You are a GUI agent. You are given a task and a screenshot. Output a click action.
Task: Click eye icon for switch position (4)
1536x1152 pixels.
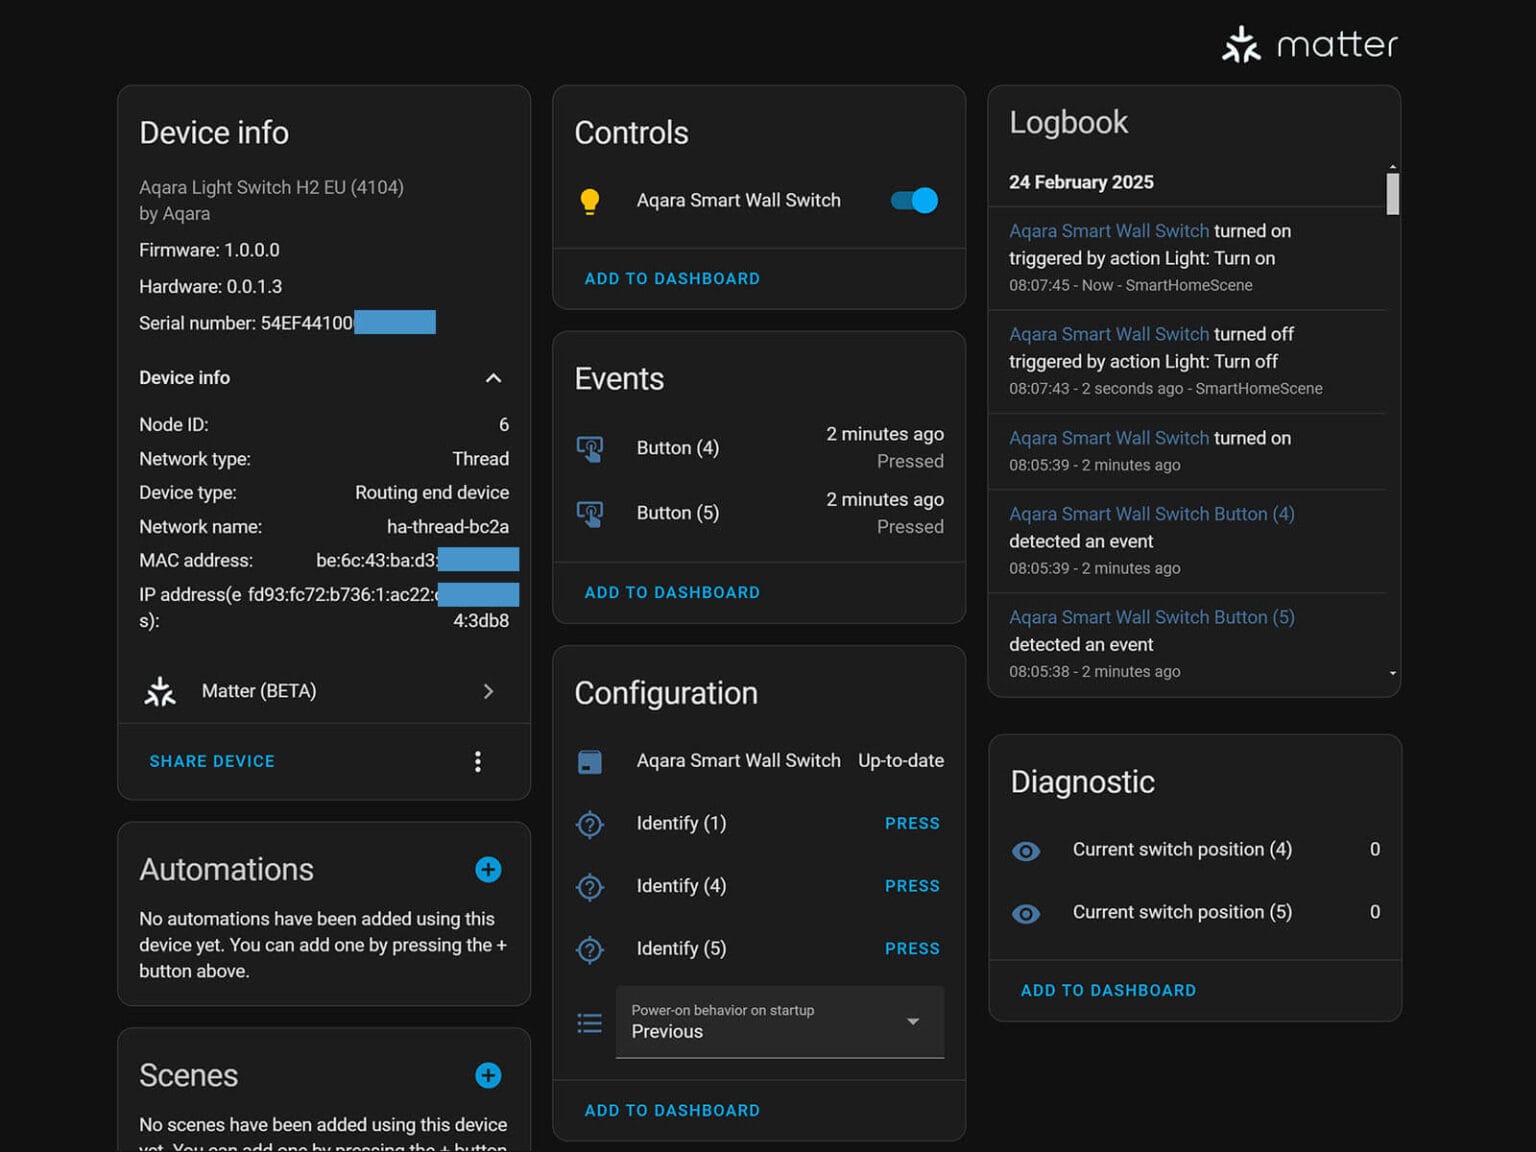[1026, 851]
